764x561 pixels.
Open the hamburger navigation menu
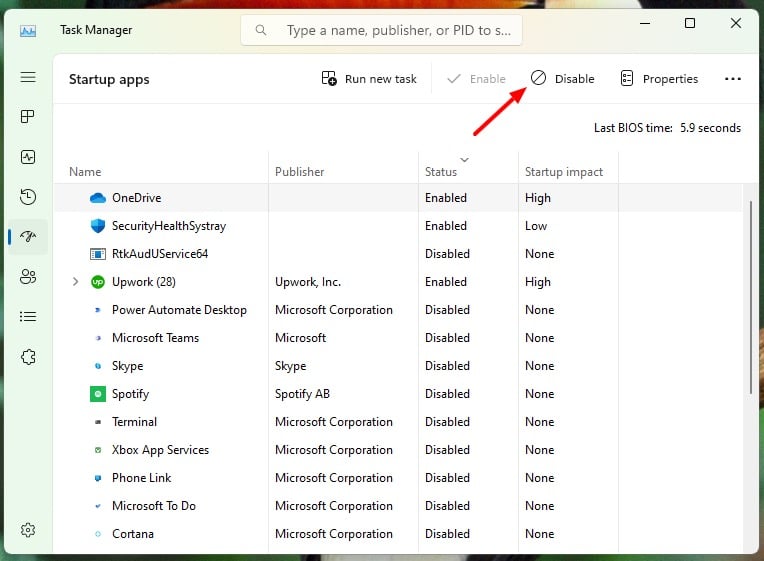(x=28, y=77)
